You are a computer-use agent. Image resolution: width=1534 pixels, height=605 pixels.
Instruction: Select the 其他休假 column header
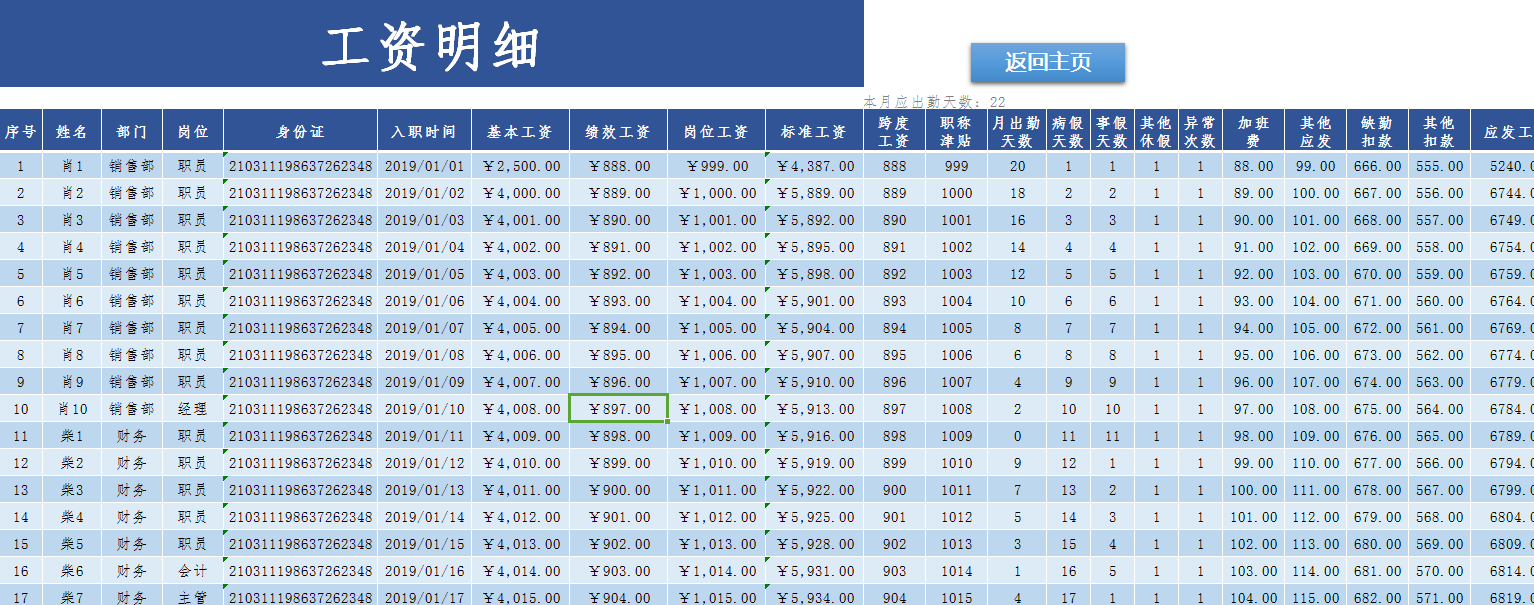(1156, 131)
